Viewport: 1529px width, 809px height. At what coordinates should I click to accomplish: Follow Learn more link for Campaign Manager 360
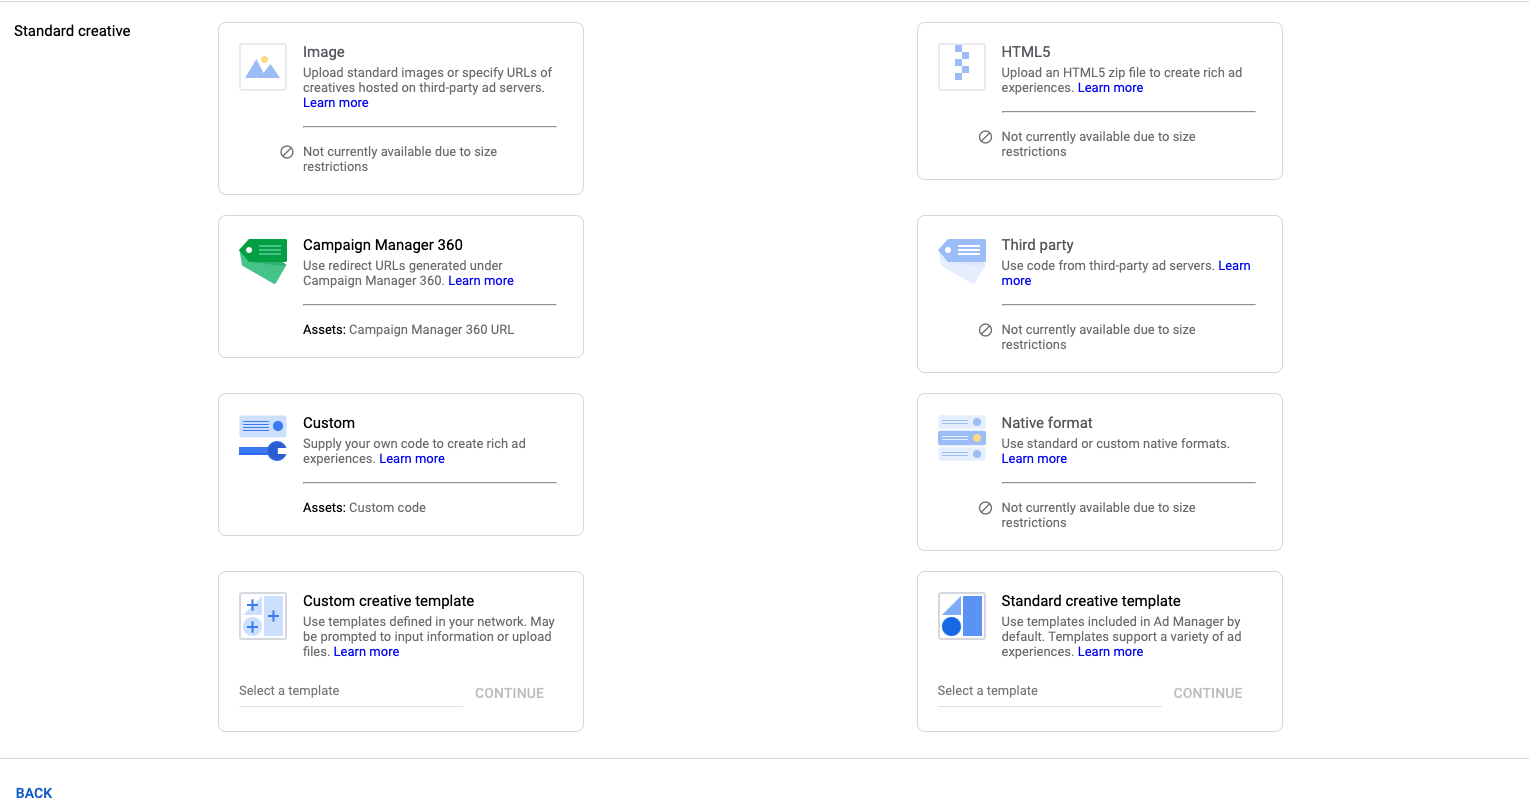pyautogui.click(x=481, y=281)
